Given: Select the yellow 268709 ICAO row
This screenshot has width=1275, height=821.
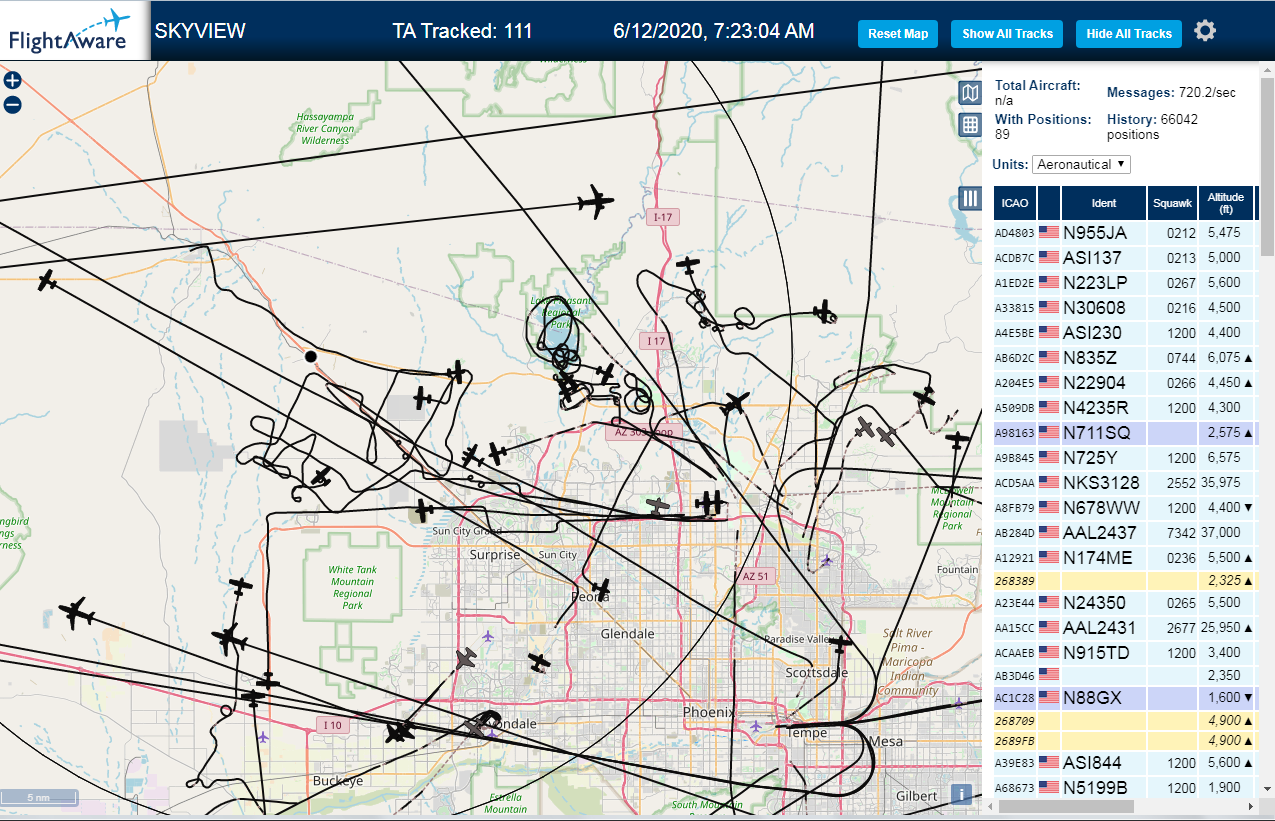Looking at the screenshot, I should pos(1125,720).
